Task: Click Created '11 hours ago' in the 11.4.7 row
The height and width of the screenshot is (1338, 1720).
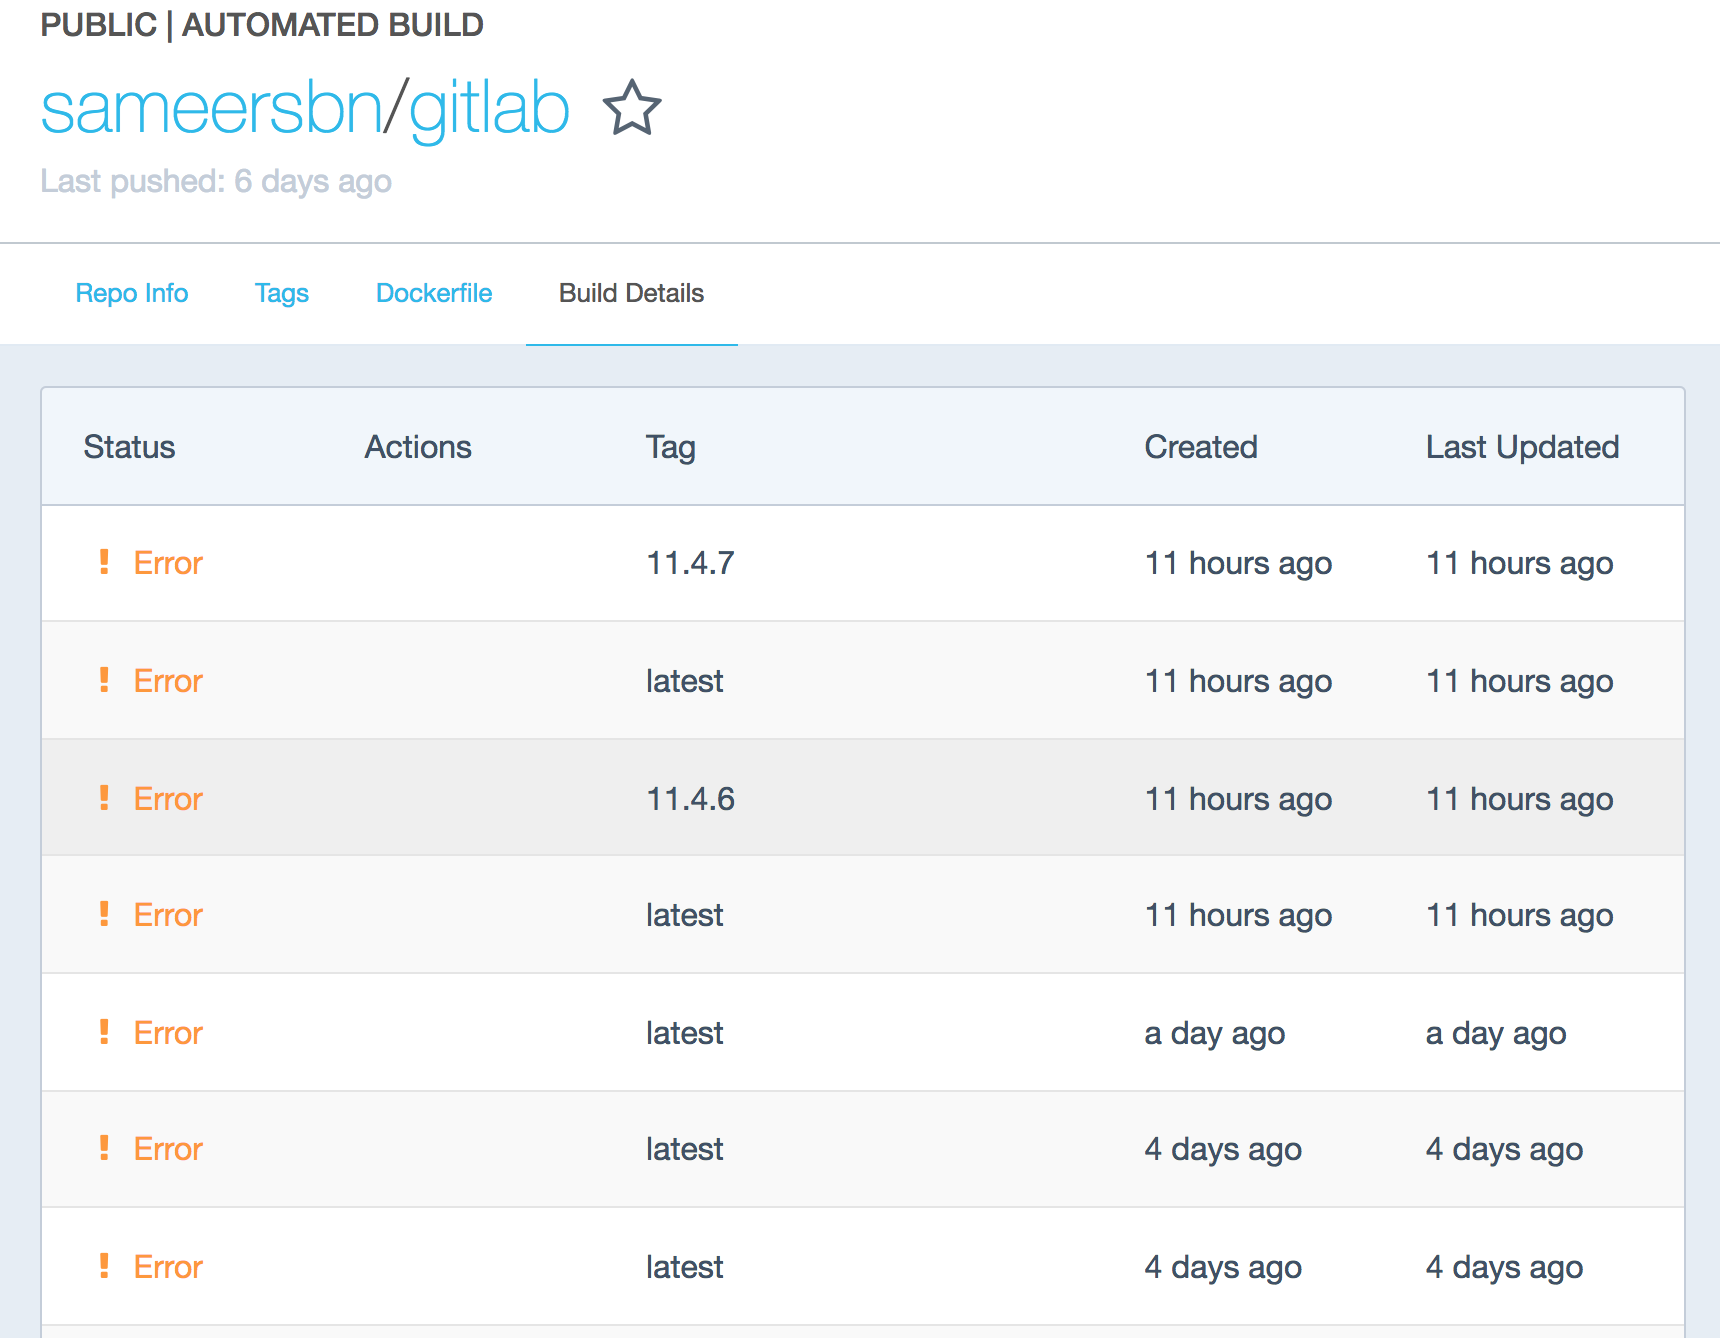Action: [1238, 563]
